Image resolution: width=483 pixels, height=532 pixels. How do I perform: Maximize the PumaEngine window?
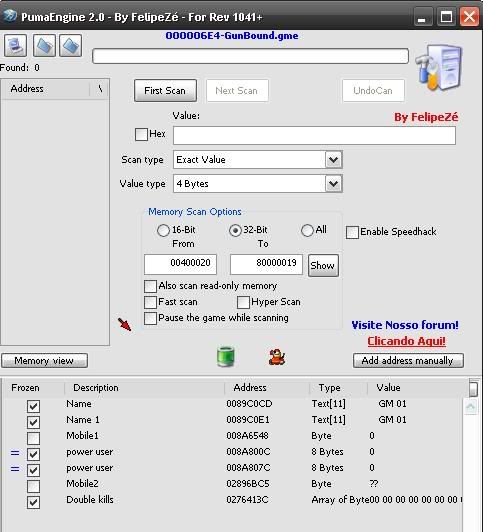(x=446, y=17)
